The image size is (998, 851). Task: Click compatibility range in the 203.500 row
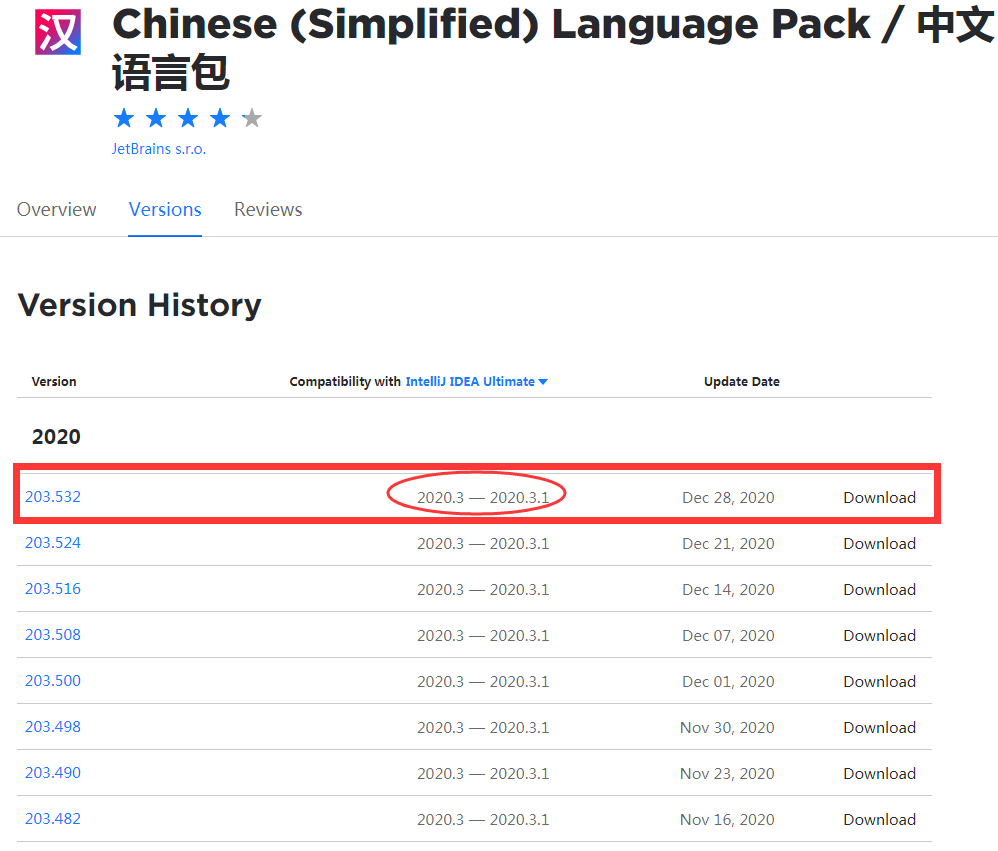(483, 682)
